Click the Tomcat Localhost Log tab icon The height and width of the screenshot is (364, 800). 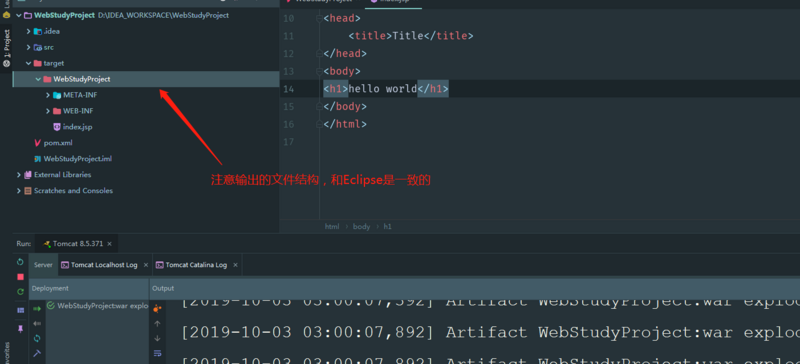click(65, 265)
